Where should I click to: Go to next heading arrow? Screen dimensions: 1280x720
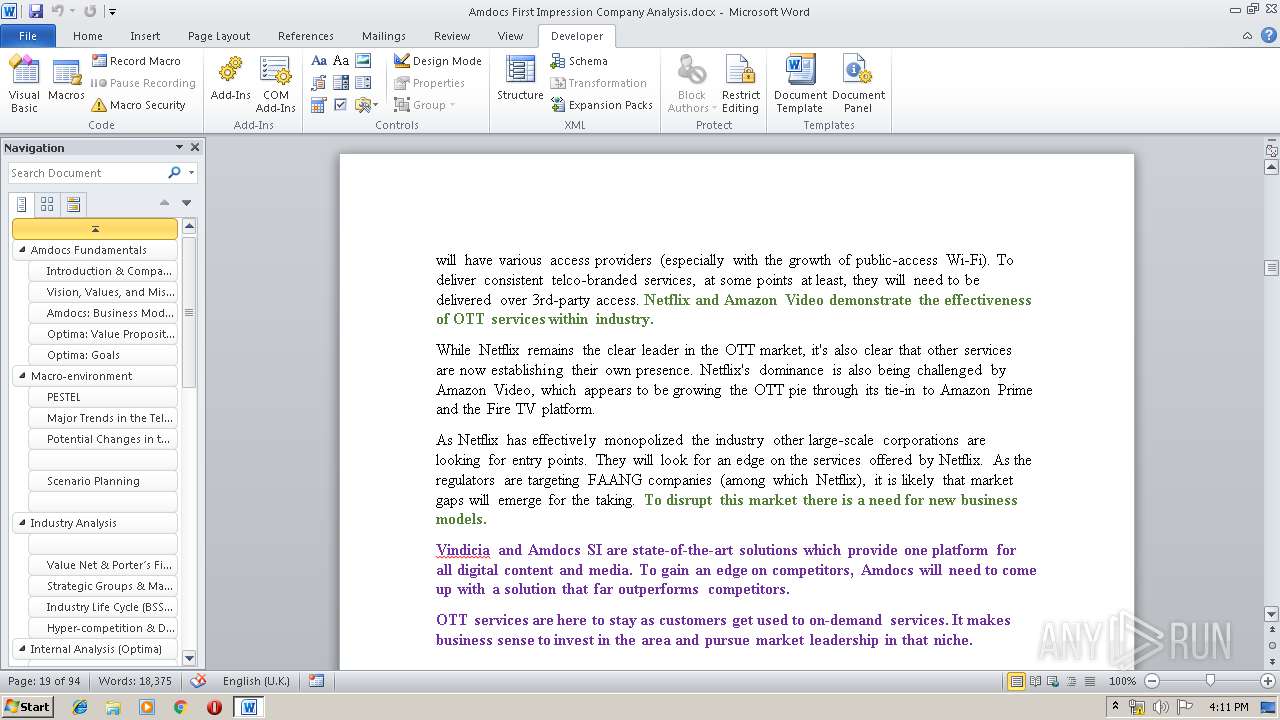coord(186,203)
